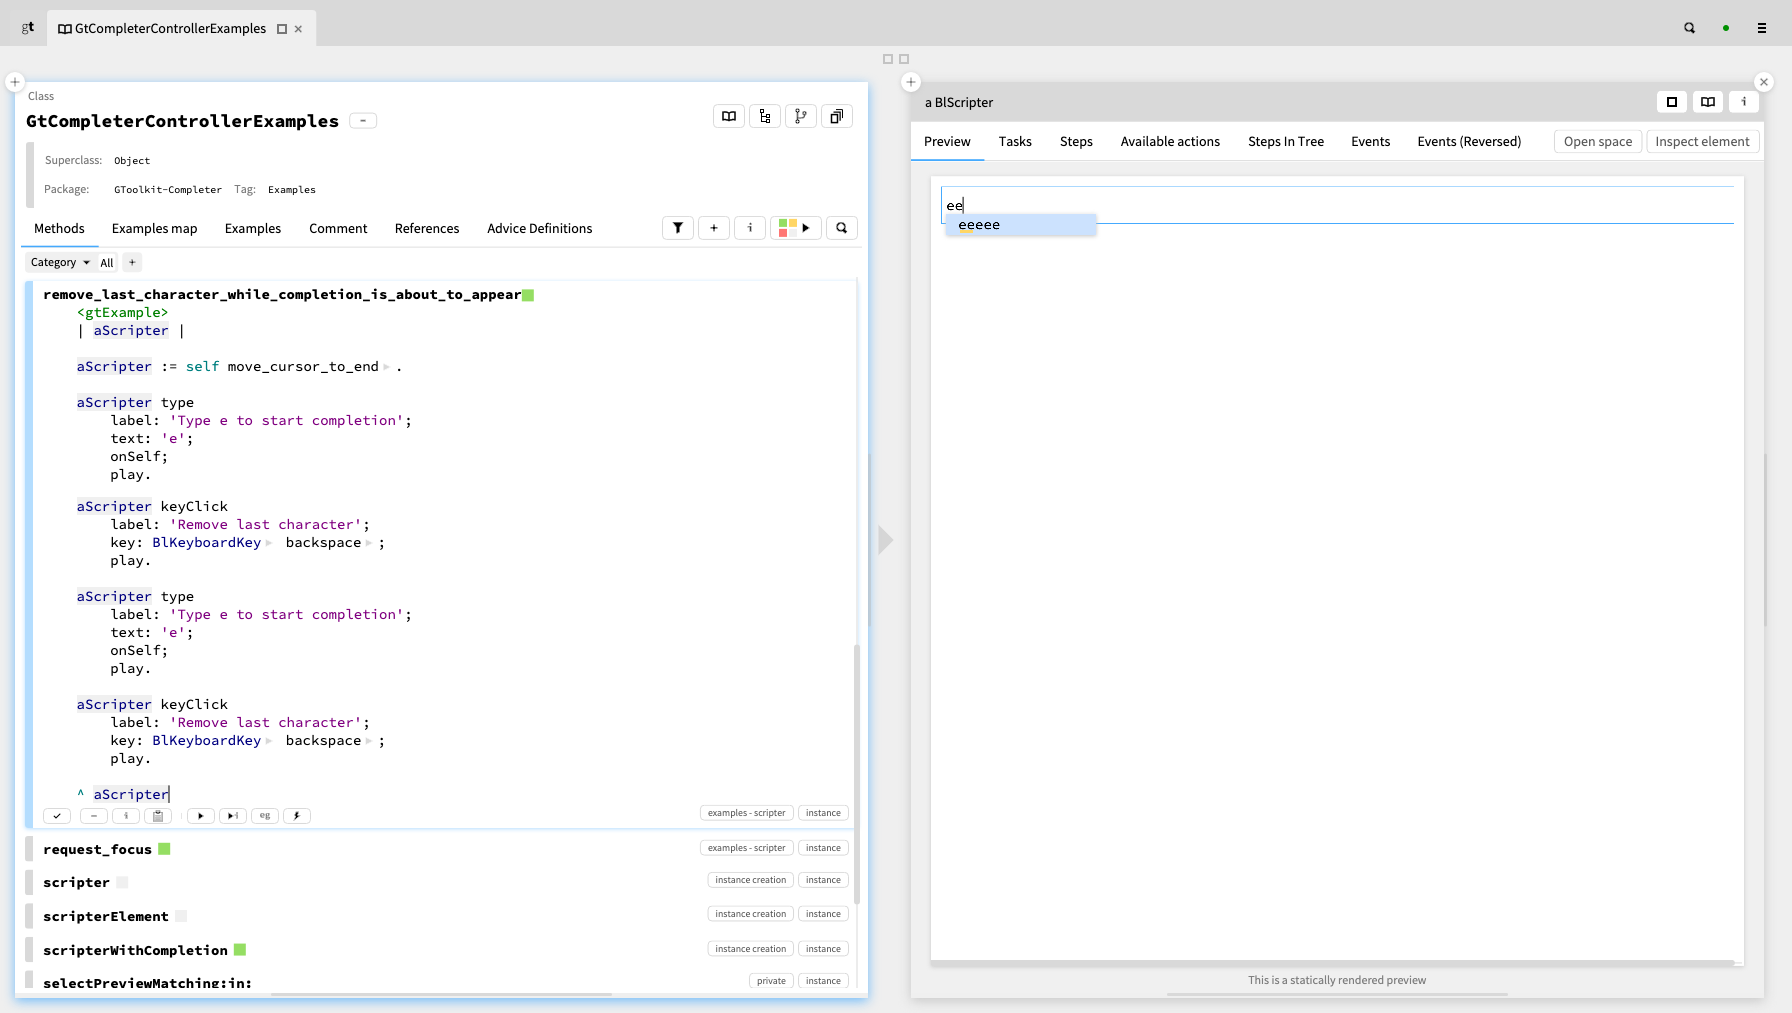Search methods with the magnifier icon
This screenshot has height=1013, width=1792.
[842, 228]
